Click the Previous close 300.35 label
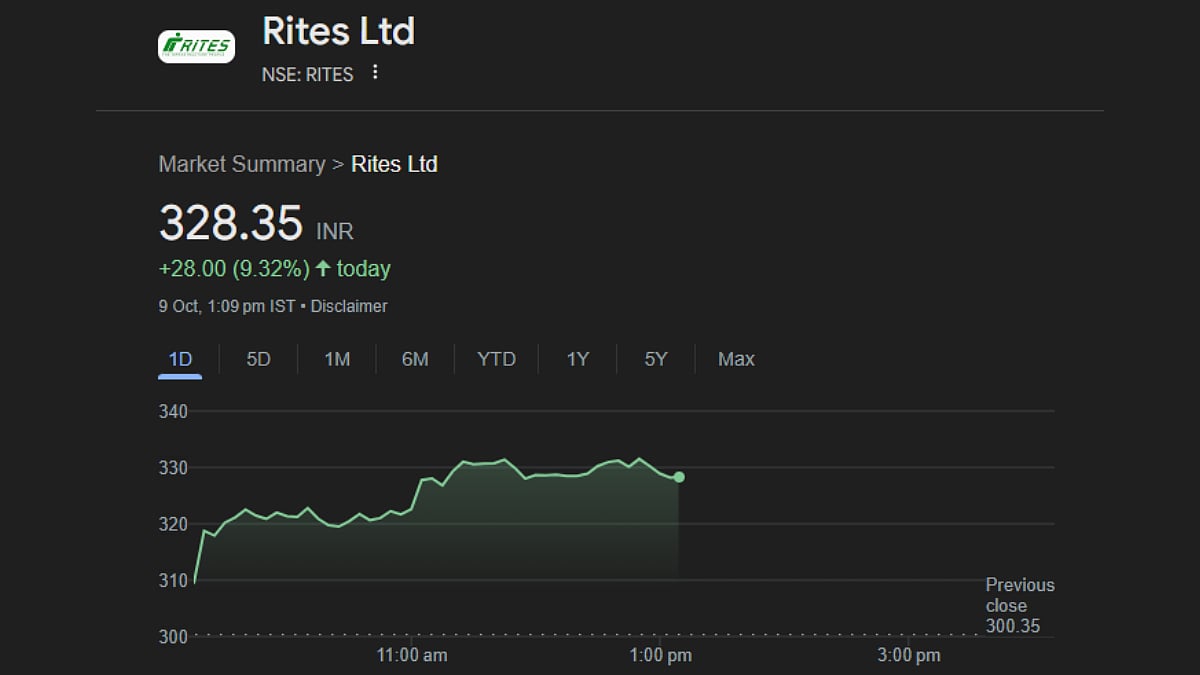 [x=1019, y=606]
